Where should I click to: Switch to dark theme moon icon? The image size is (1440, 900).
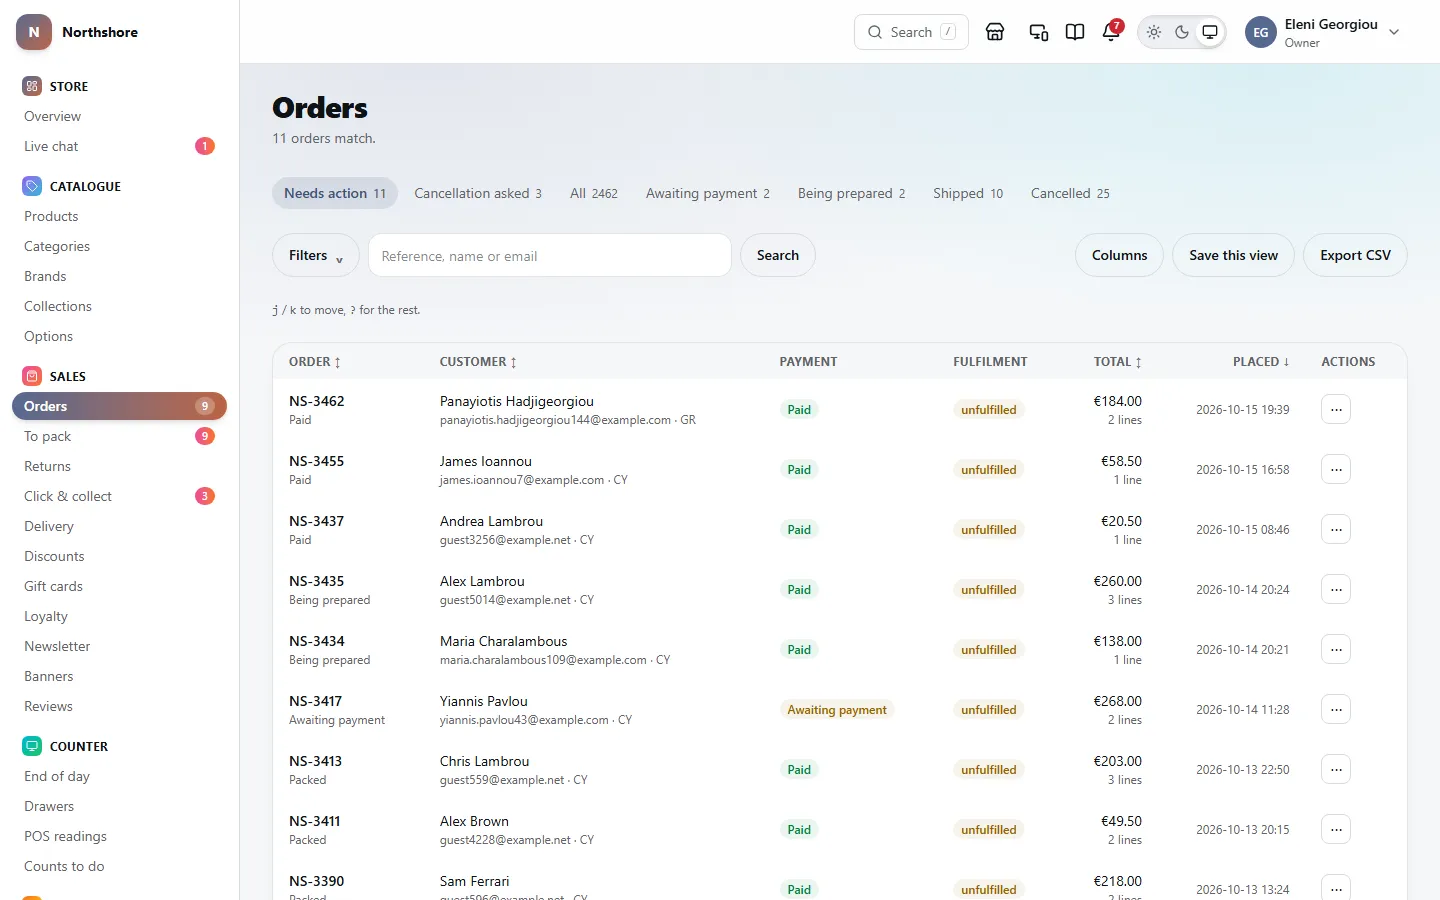click(x=1182, y=32)
